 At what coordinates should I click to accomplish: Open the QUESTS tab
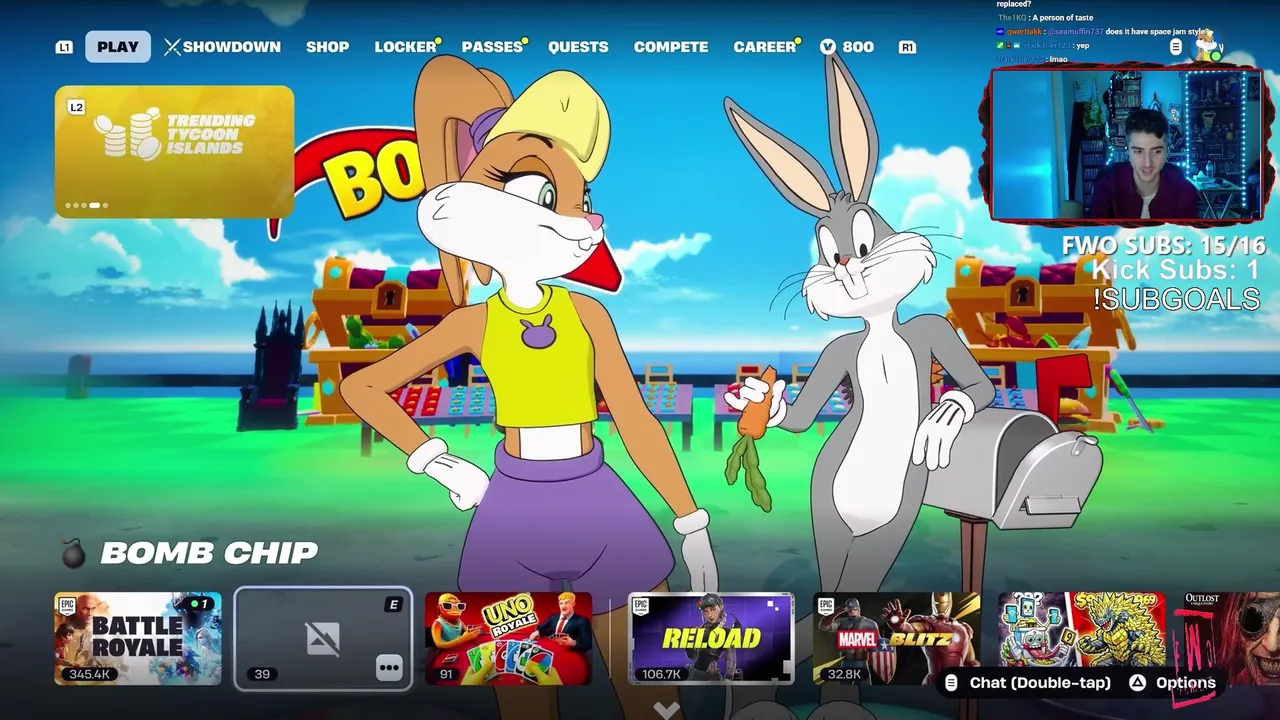tap(578, 47)
